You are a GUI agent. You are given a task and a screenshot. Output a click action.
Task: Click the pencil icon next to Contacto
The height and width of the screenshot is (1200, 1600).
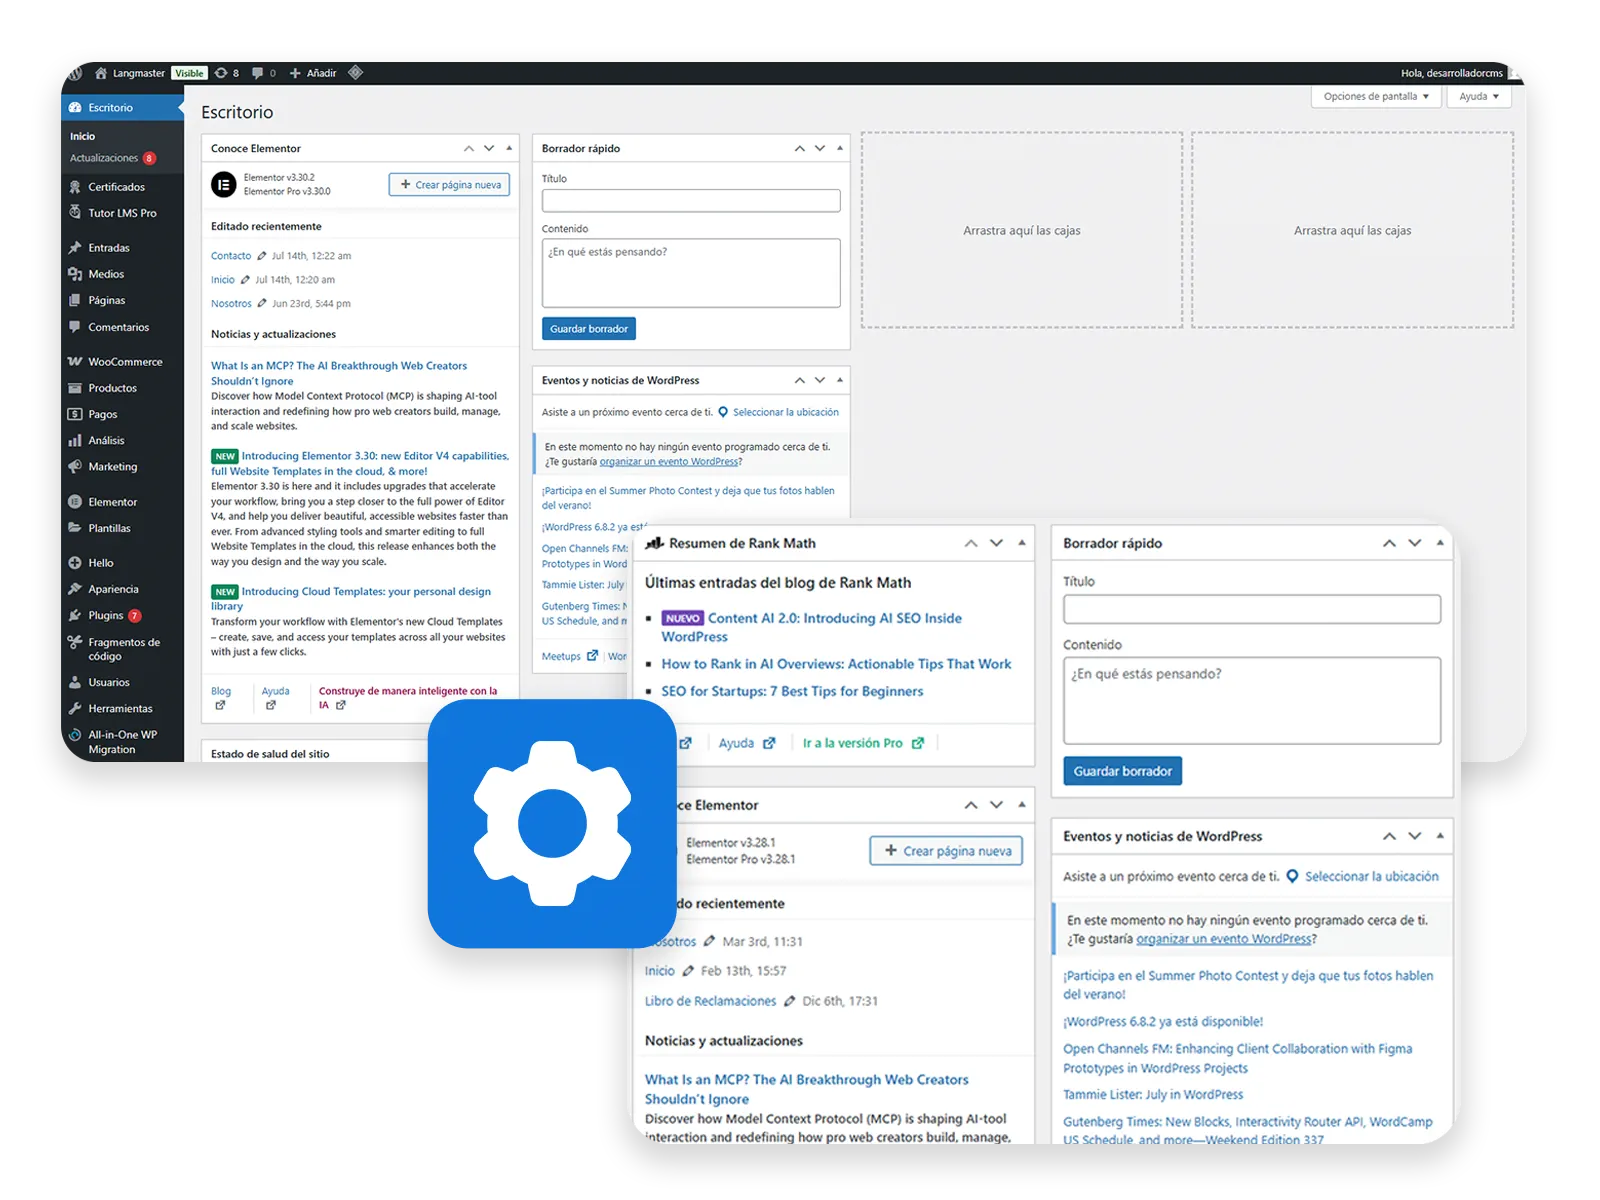(262, 256)
